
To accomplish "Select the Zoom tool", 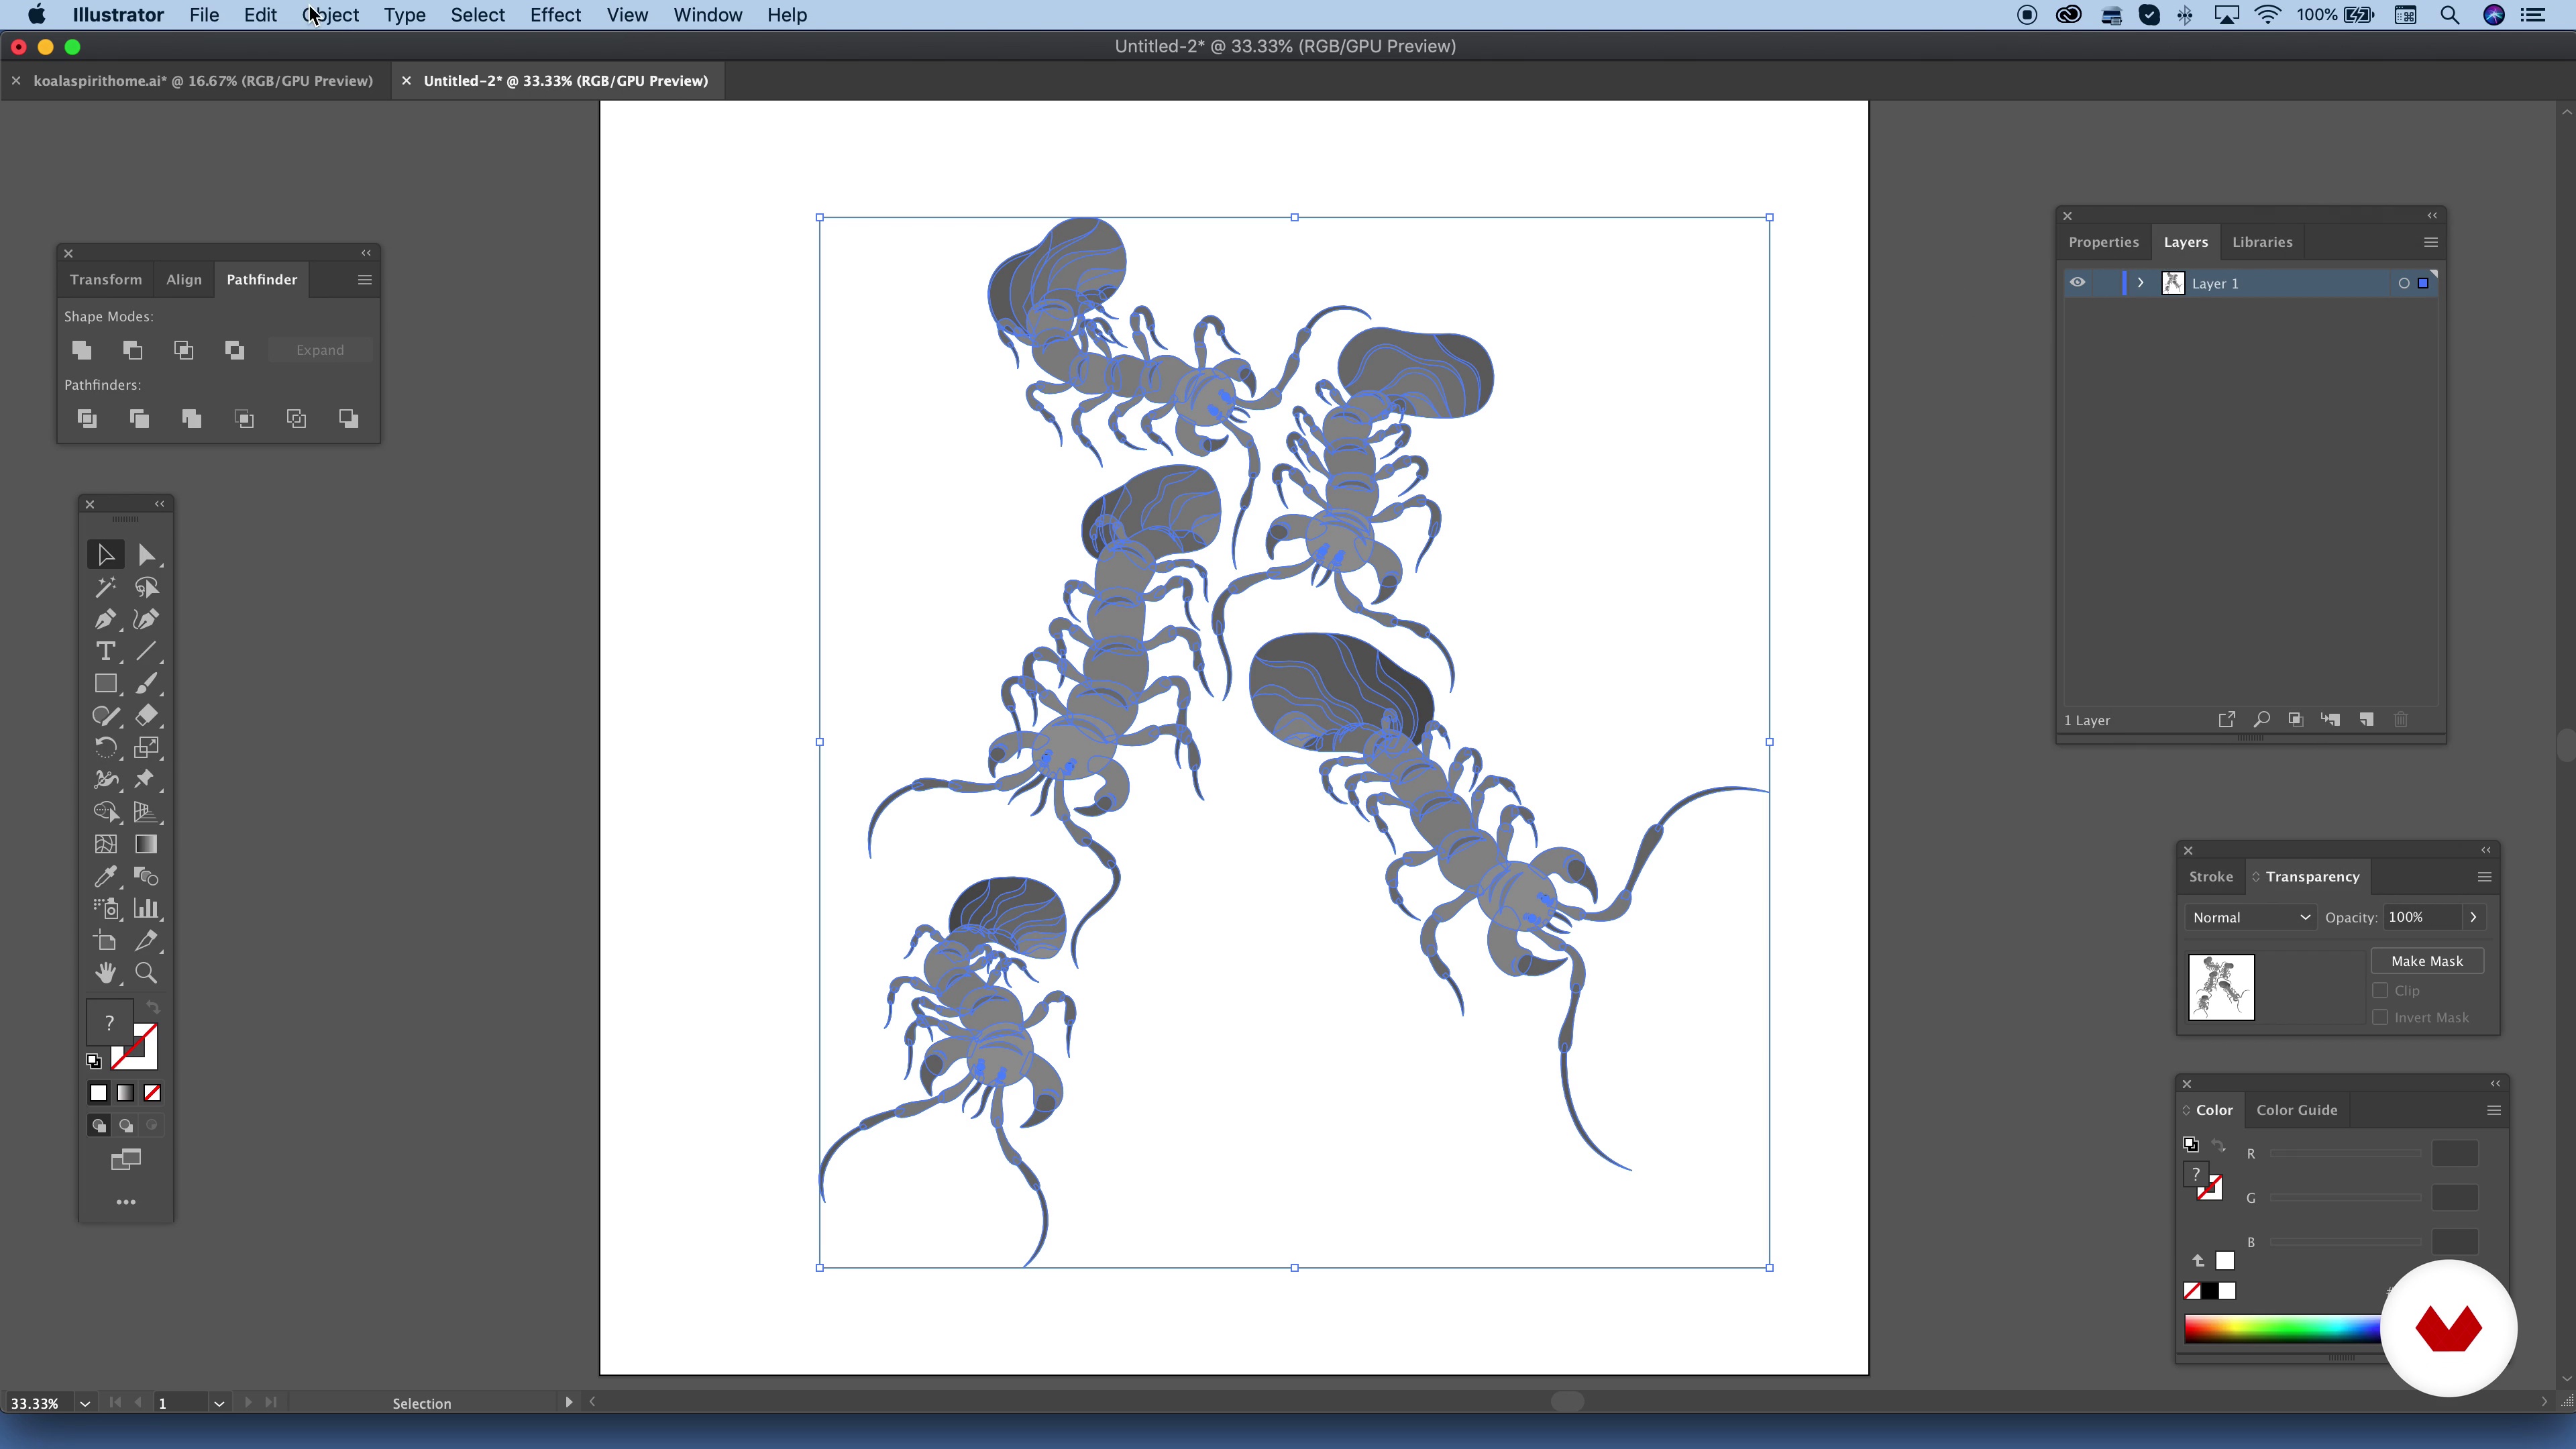I will point(146,972).
